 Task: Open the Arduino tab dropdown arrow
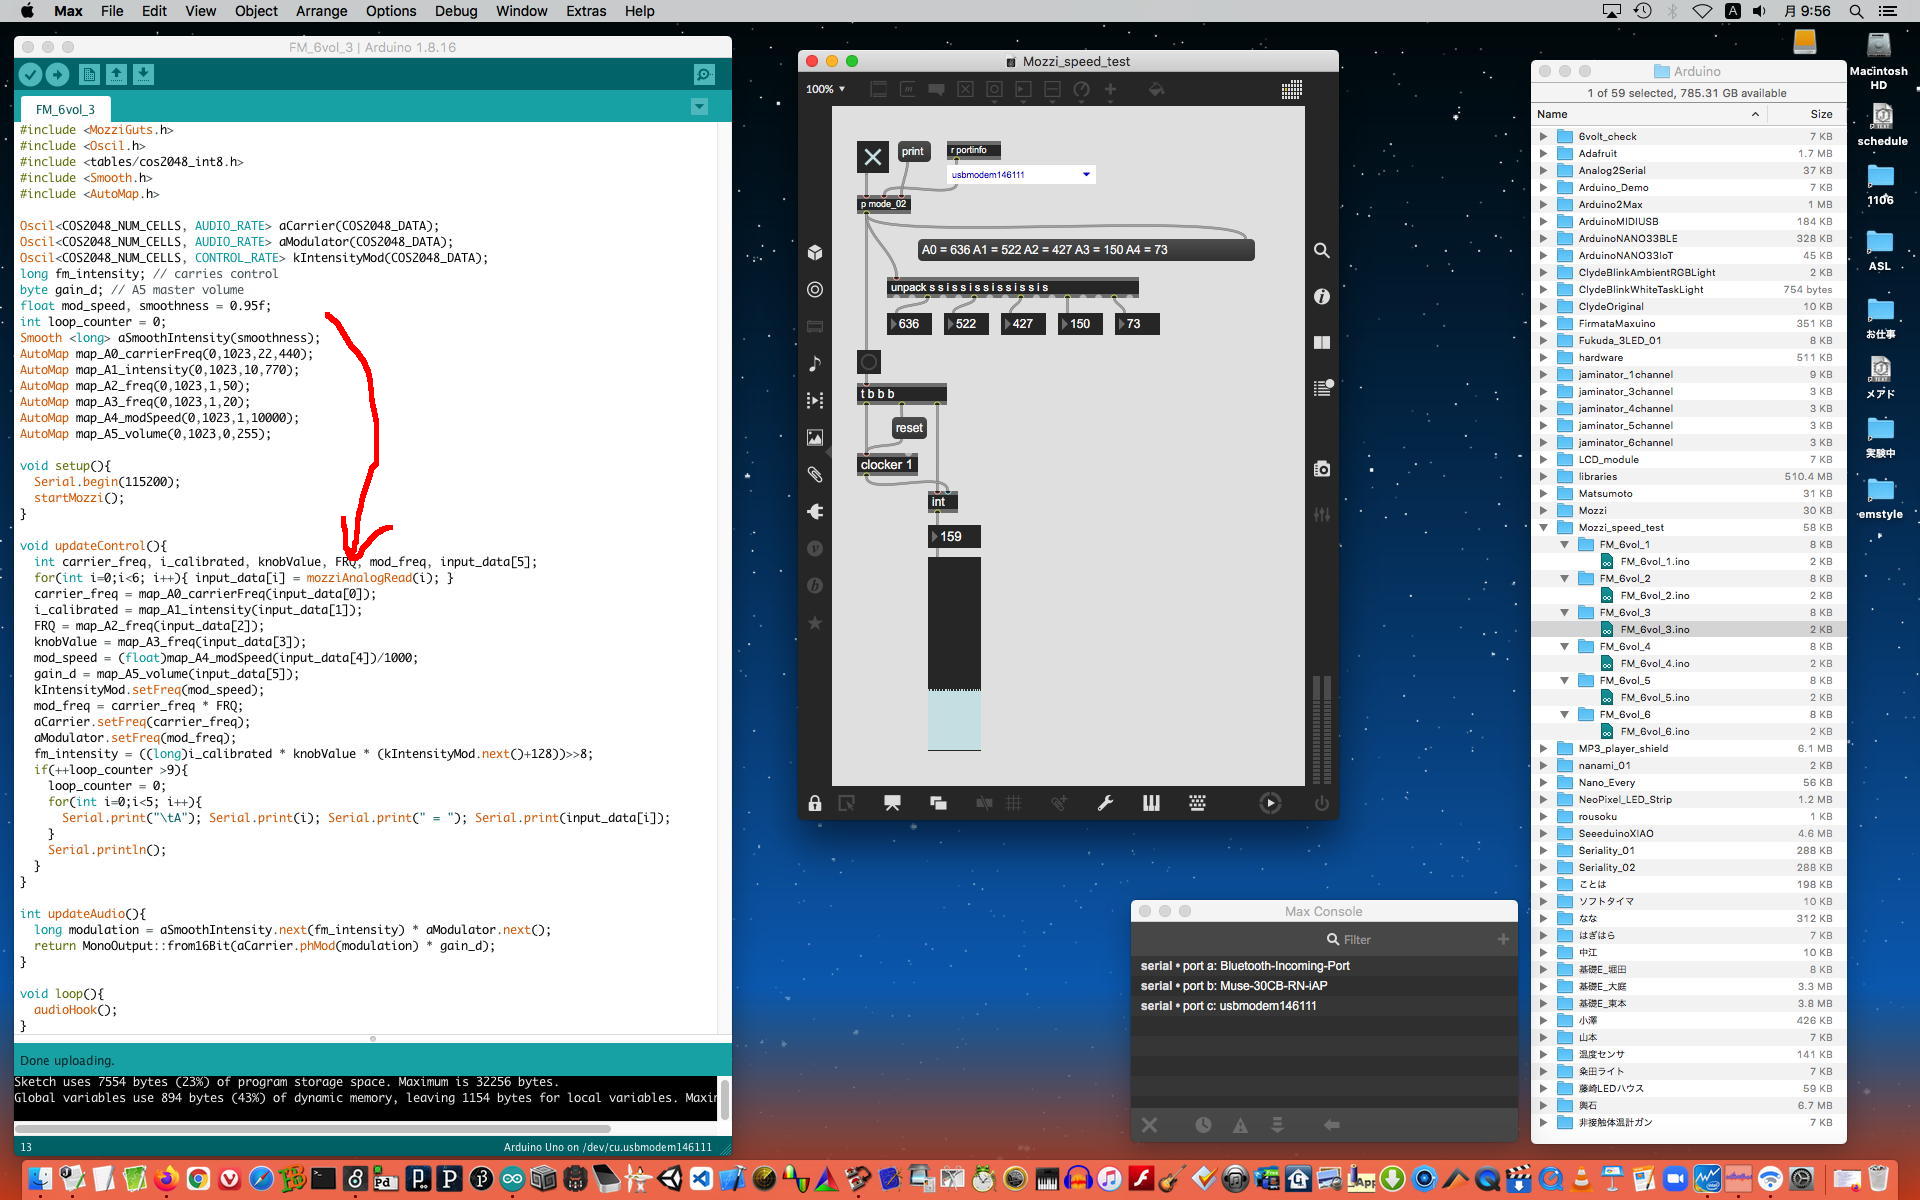pos(699,107)
